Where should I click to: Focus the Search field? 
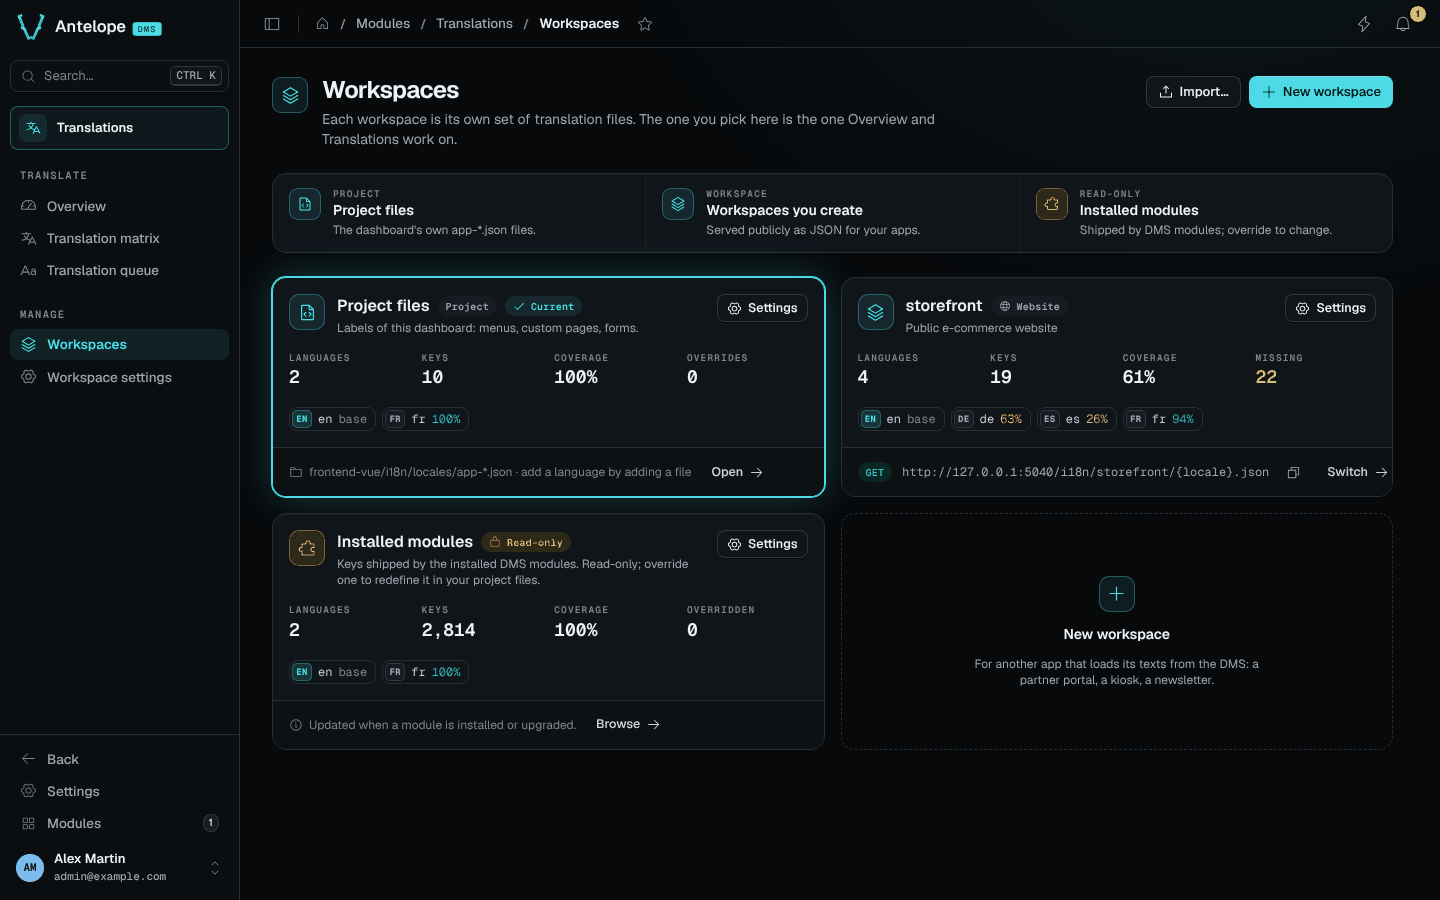tap(119, 76)
